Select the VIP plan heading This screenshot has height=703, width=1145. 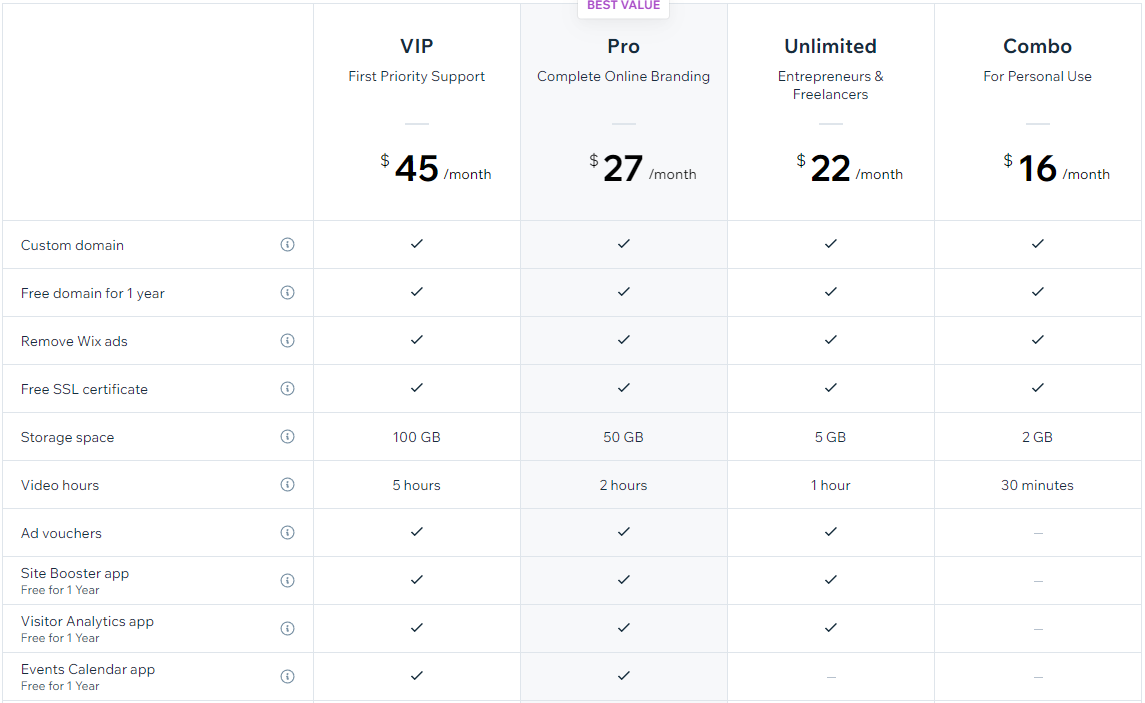(416, 46)
